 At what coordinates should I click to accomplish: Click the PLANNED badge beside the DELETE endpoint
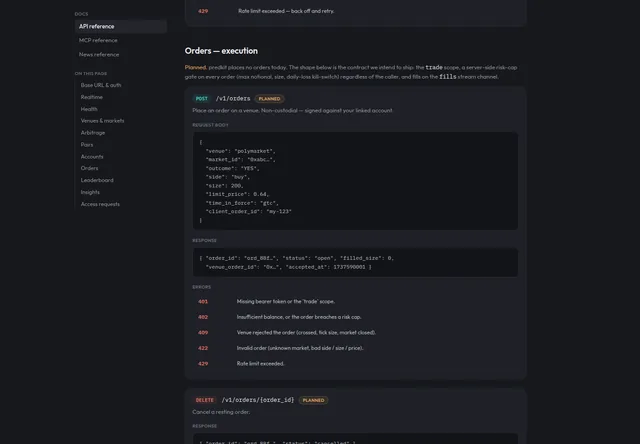(x=313, y=400)
